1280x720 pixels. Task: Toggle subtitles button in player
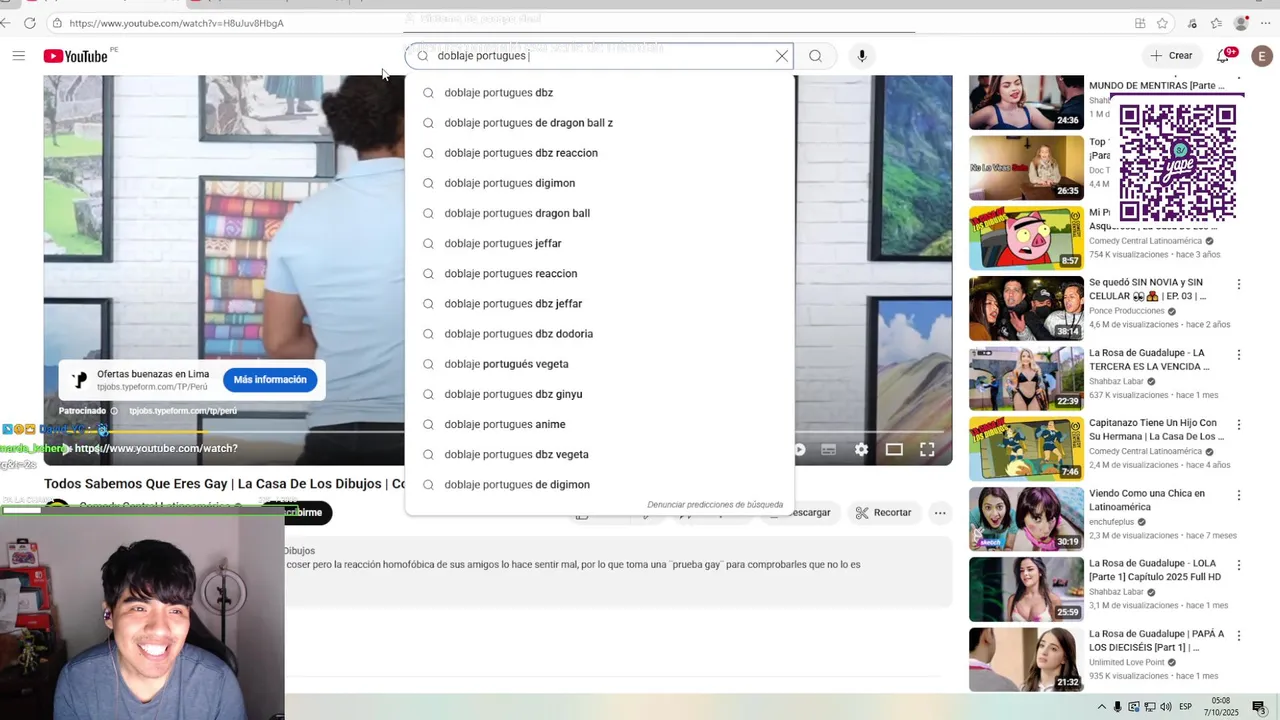[828, 450]
